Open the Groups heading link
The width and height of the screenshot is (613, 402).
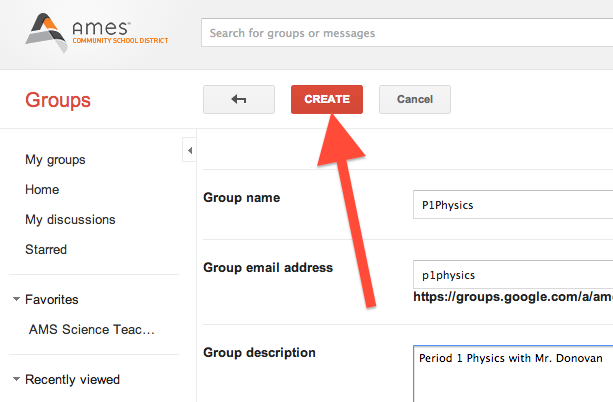pos(58,100)
